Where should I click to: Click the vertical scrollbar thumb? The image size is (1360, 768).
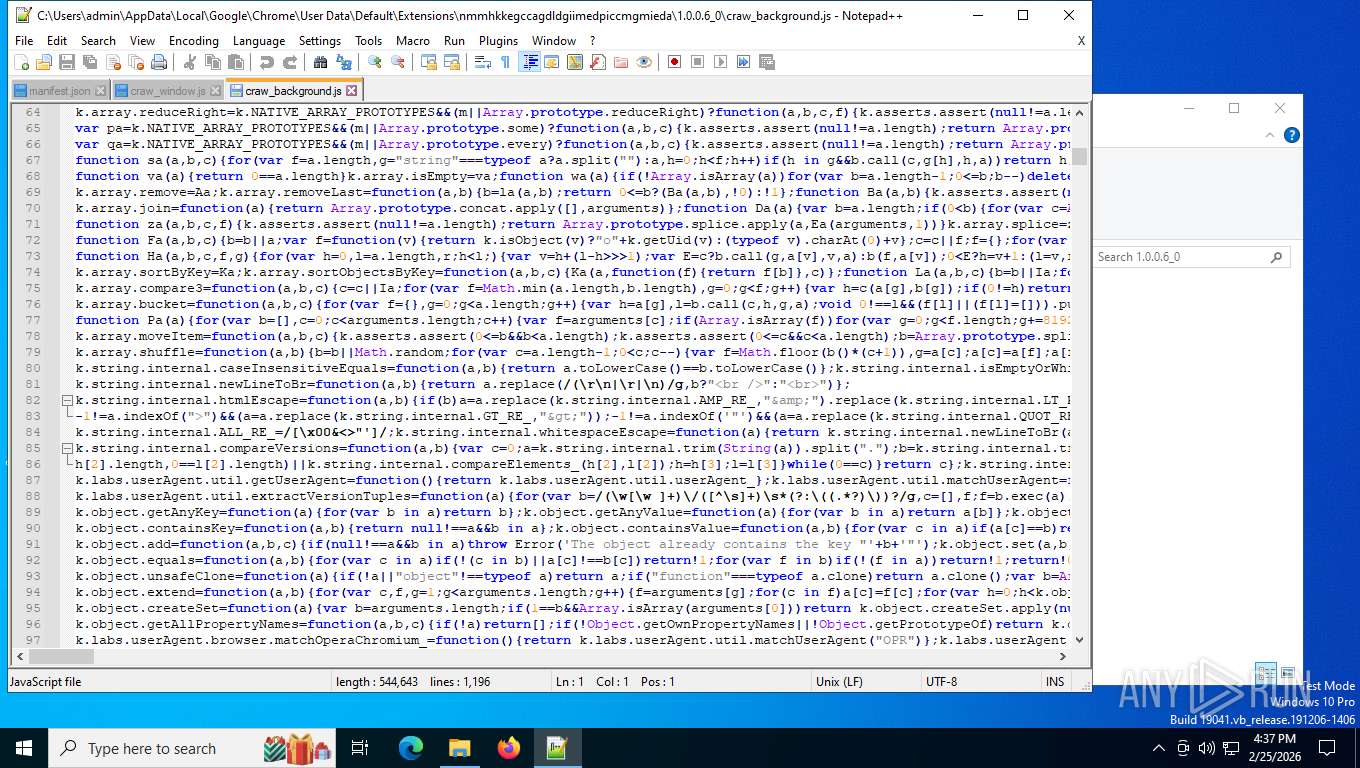[x=1079, y=156]
